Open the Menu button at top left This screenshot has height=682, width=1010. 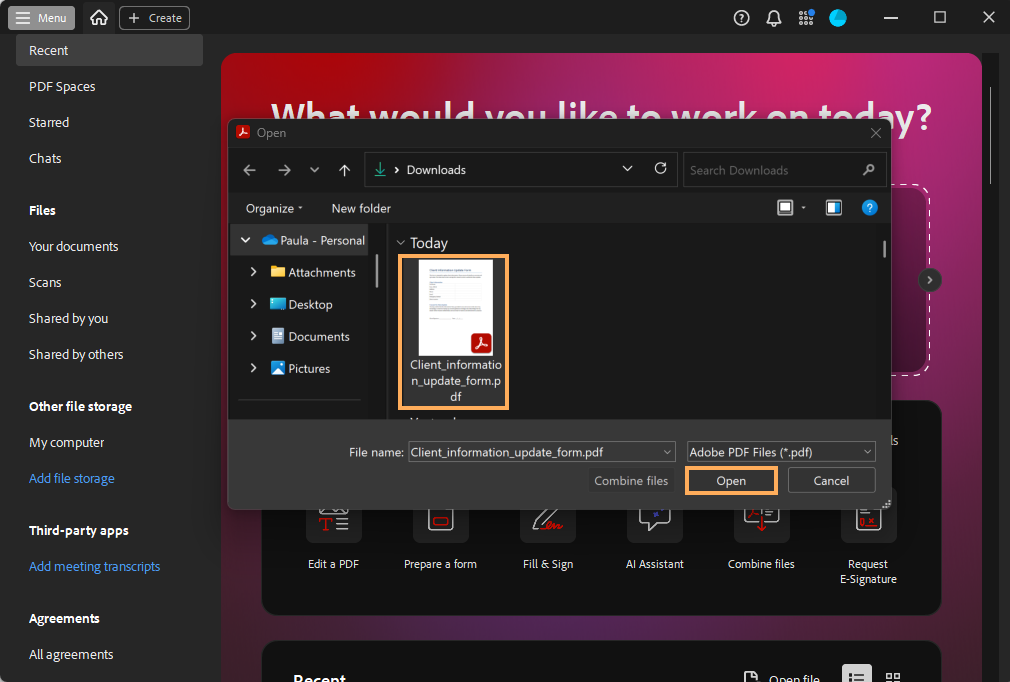[42, 18]
